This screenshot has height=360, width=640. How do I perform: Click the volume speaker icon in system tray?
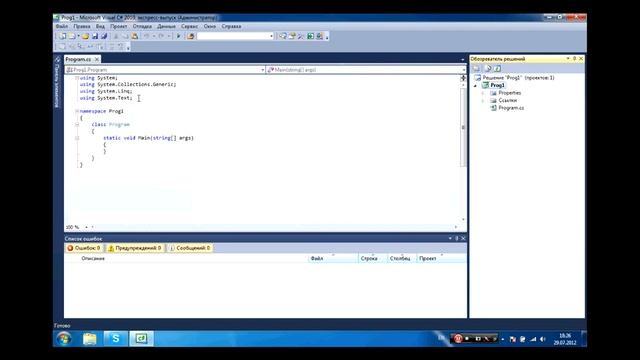(542, 339)
